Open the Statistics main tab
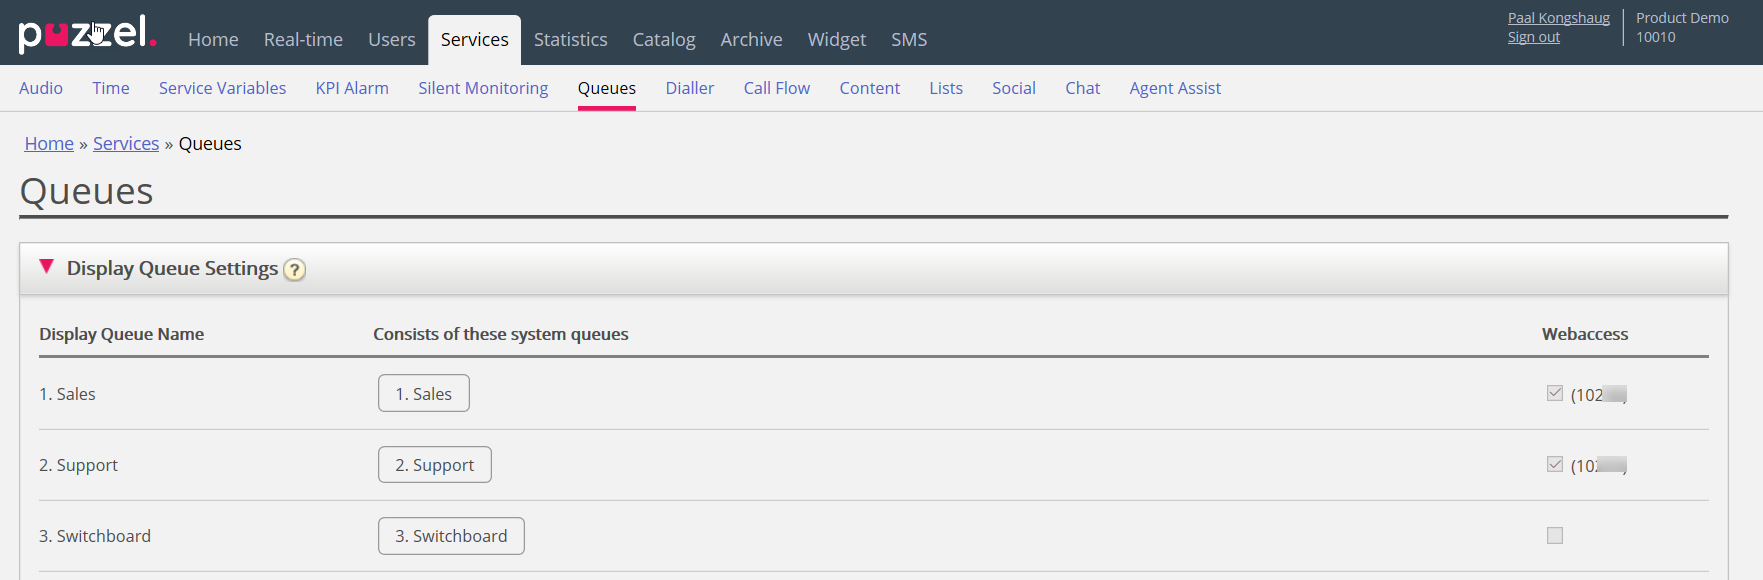Image resolution: width=1763 pixels, height=580 pixels. point(570,40)
